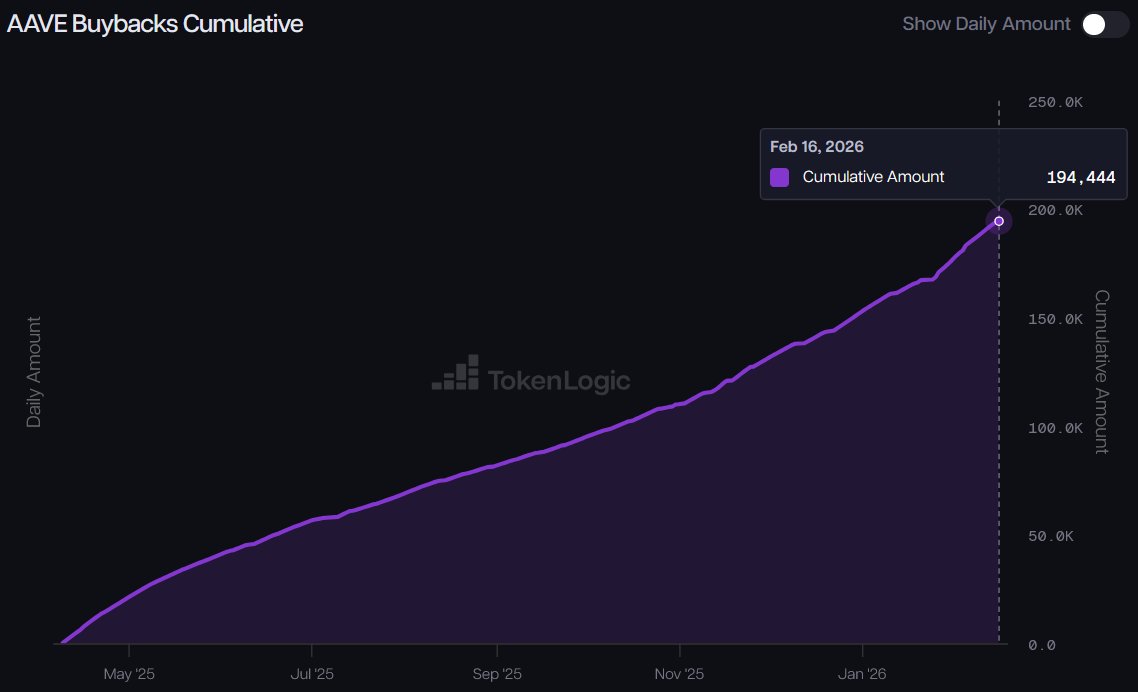Viewport: 1138px width, 692px height.
Task: Click the Nov '25 axis label
Action: click(679, 674)
